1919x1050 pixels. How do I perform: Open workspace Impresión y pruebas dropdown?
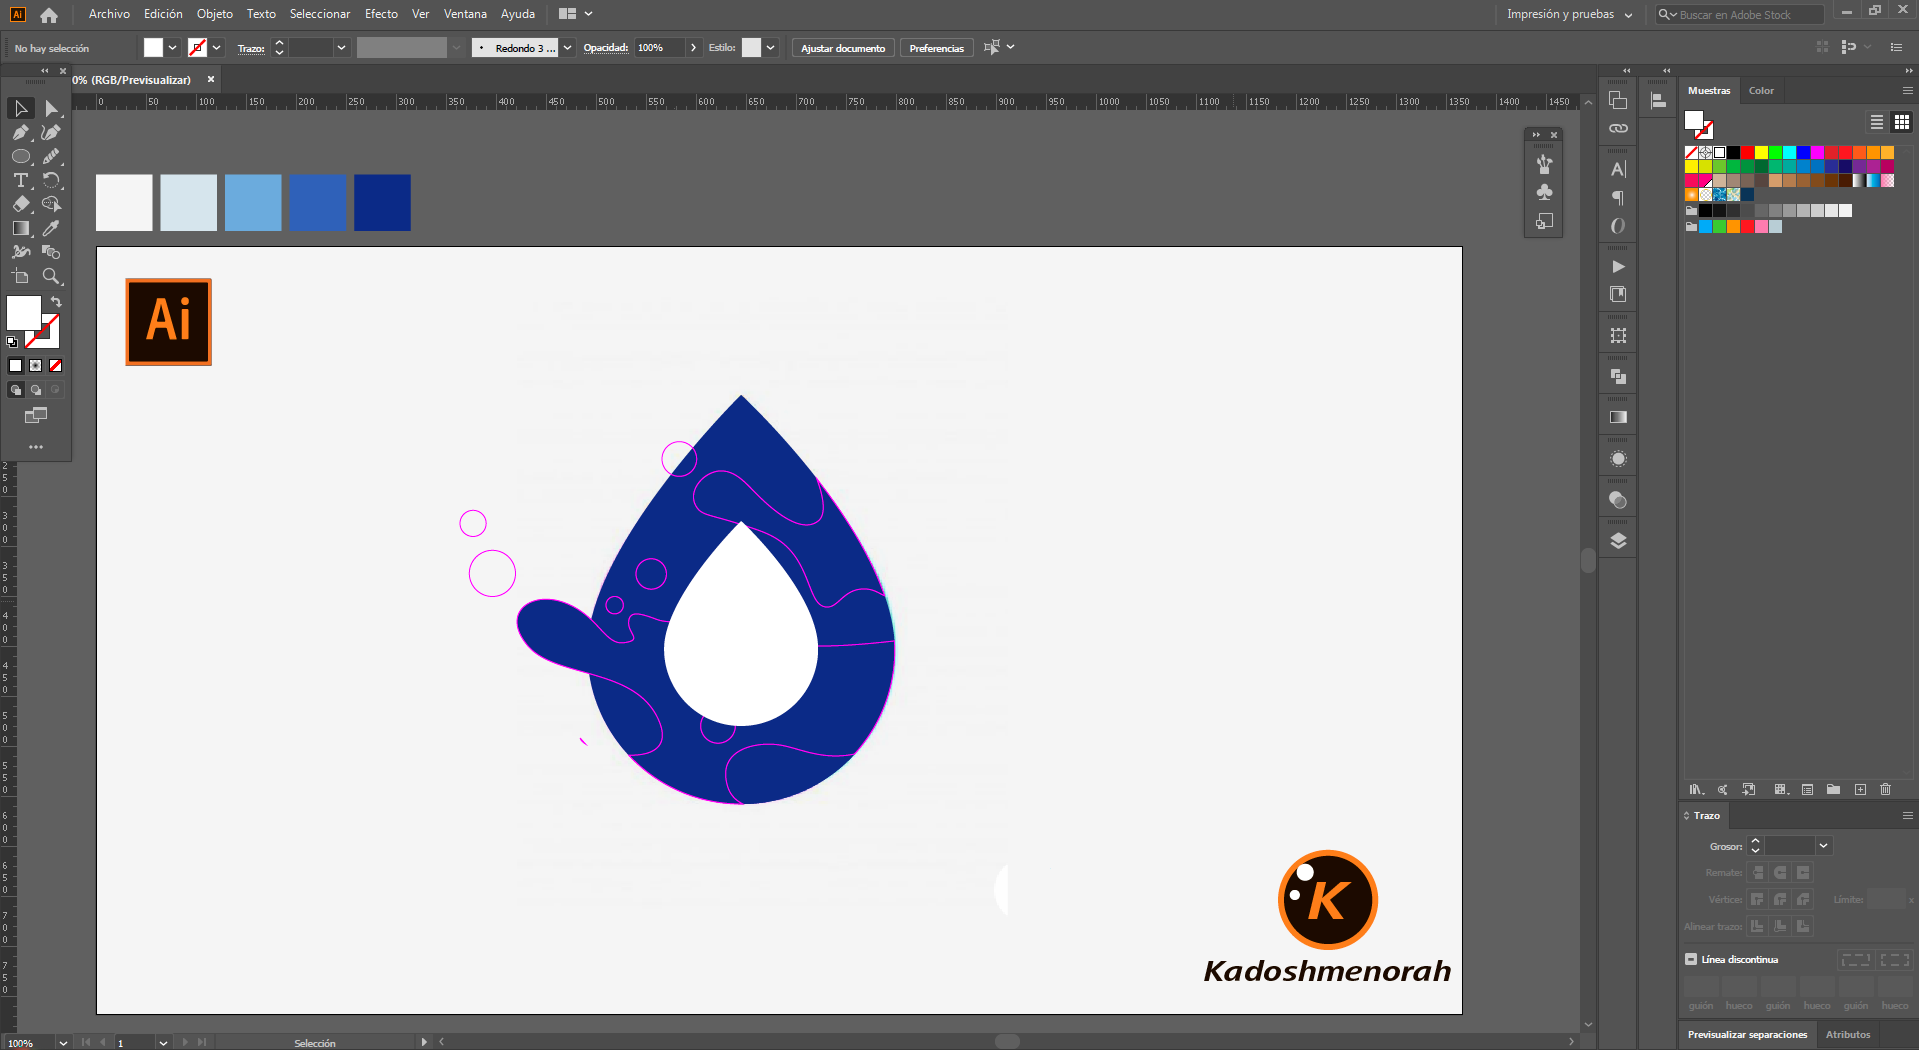[1569, 14]
